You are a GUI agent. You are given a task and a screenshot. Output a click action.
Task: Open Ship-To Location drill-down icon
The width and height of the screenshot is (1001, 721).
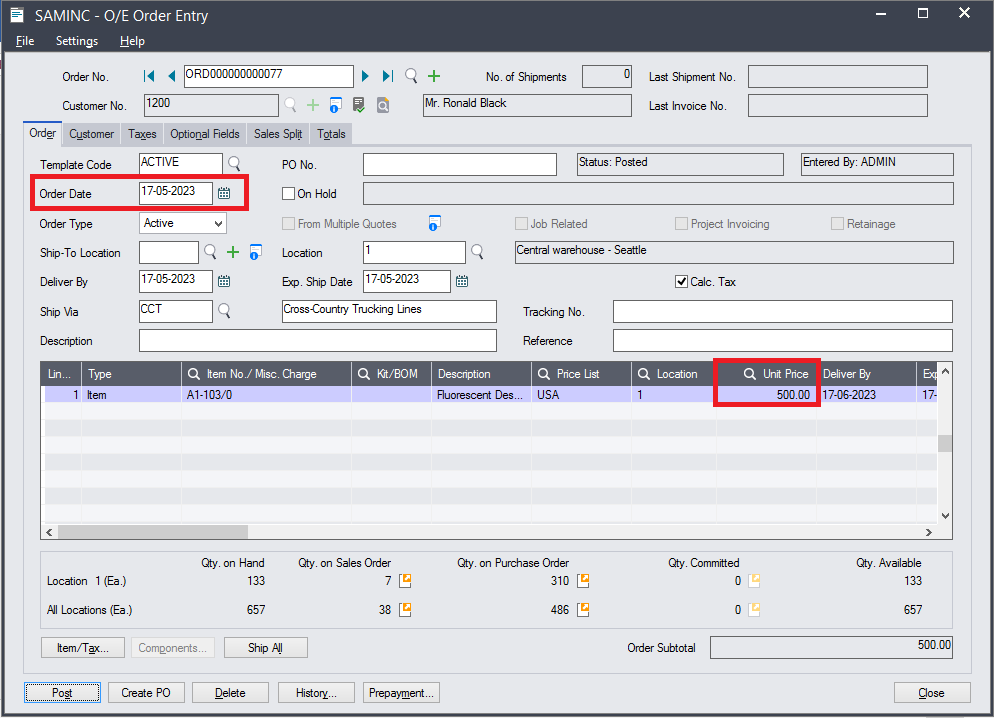pyautogui.click(x=255, y=252)
